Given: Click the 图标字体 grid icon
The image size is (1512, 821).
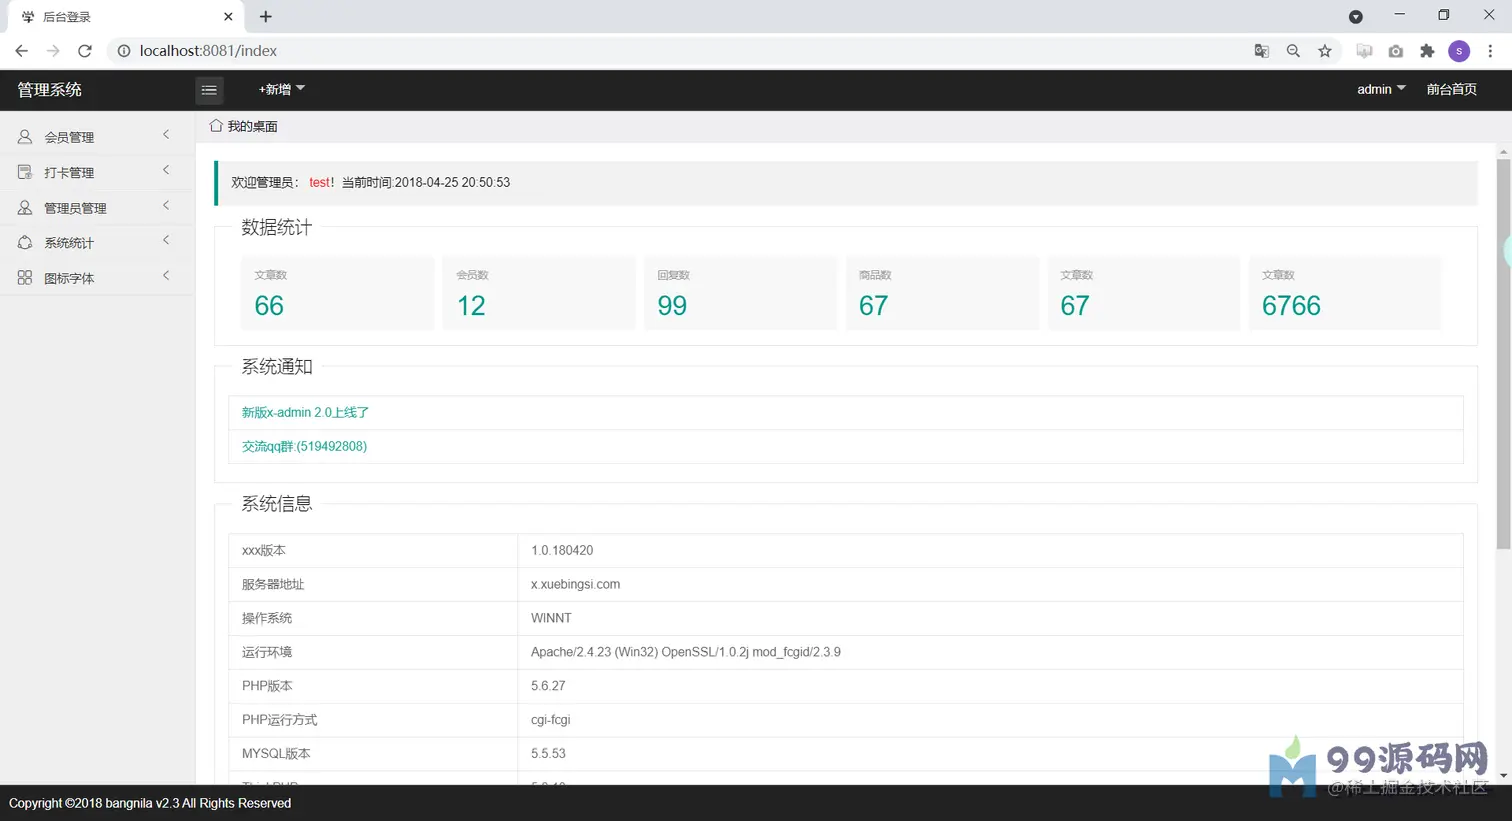Looking at the screenshot, I should tap(25, 278).
